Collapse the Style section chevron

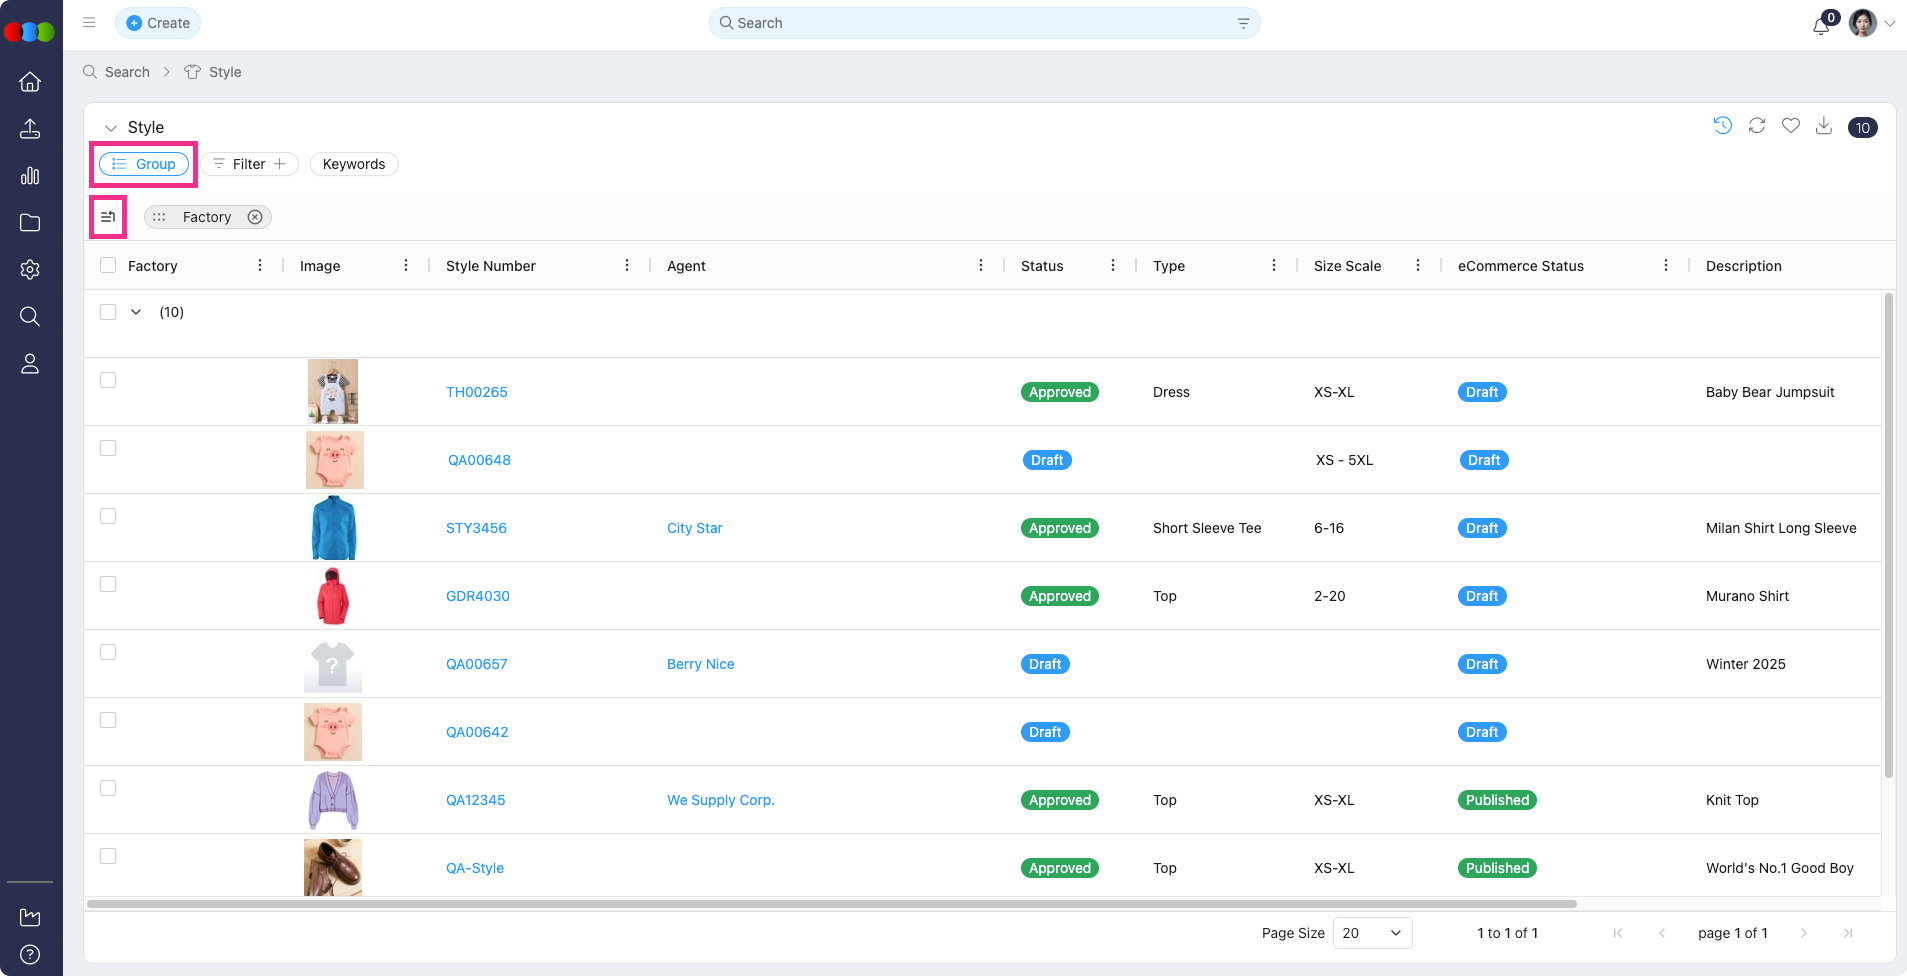pyautogui.click(x=111, y=128)
